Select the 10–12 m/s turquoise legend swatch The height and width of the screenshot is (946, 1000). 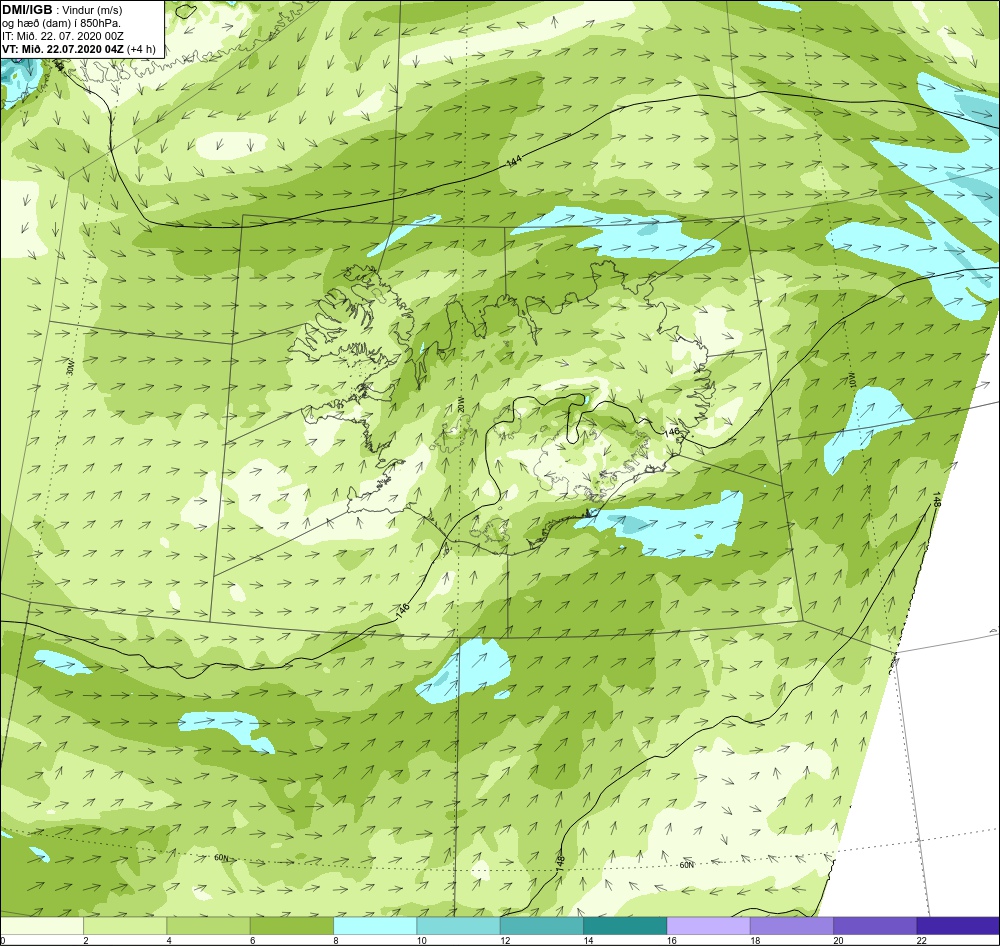(x=458, y=925)
